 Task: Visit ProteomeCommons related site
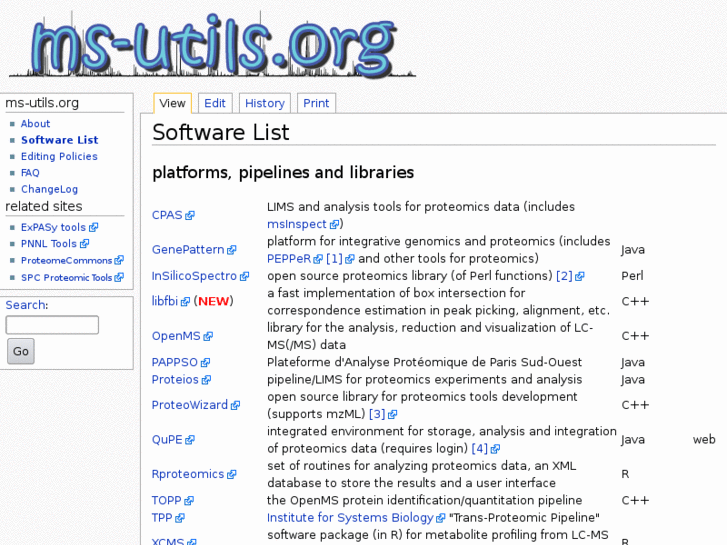click(66, 260)
